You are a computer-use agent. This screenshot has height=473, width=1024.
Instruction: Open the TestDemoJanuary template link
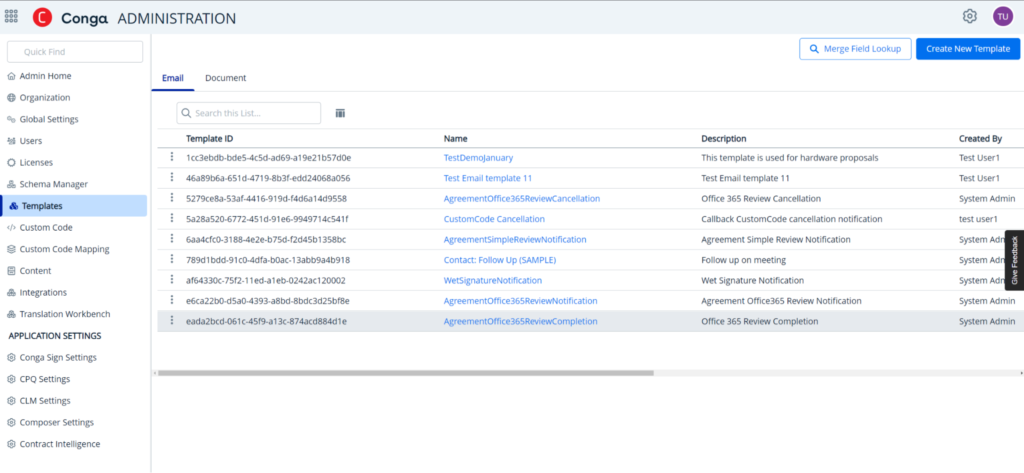coord(478,157)
